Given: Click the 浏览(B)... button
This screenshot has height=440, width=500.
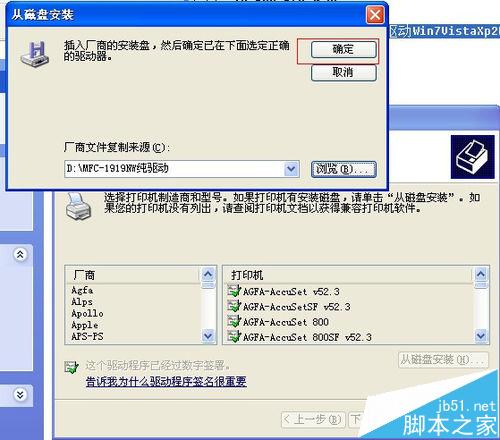Looking at the screenshot, I should point(344,169).
